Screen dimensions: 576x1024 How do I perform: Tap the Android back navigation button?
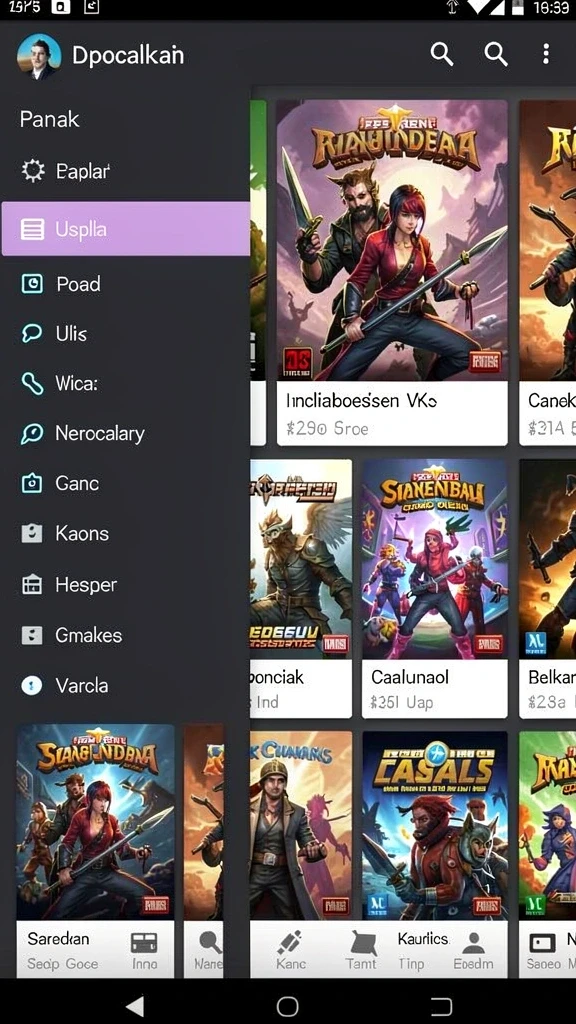point(135,1006)
